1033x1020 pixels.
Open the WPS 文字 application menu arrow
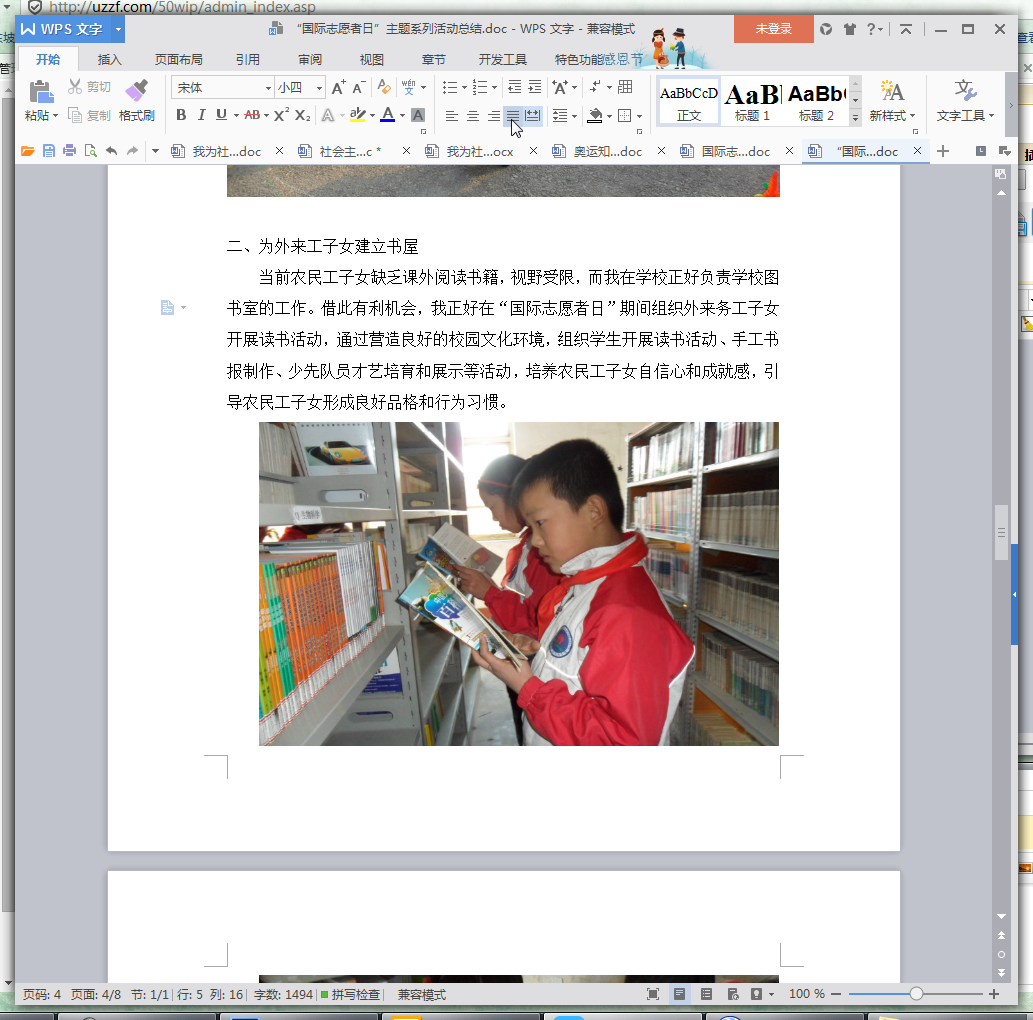point(119,29)
